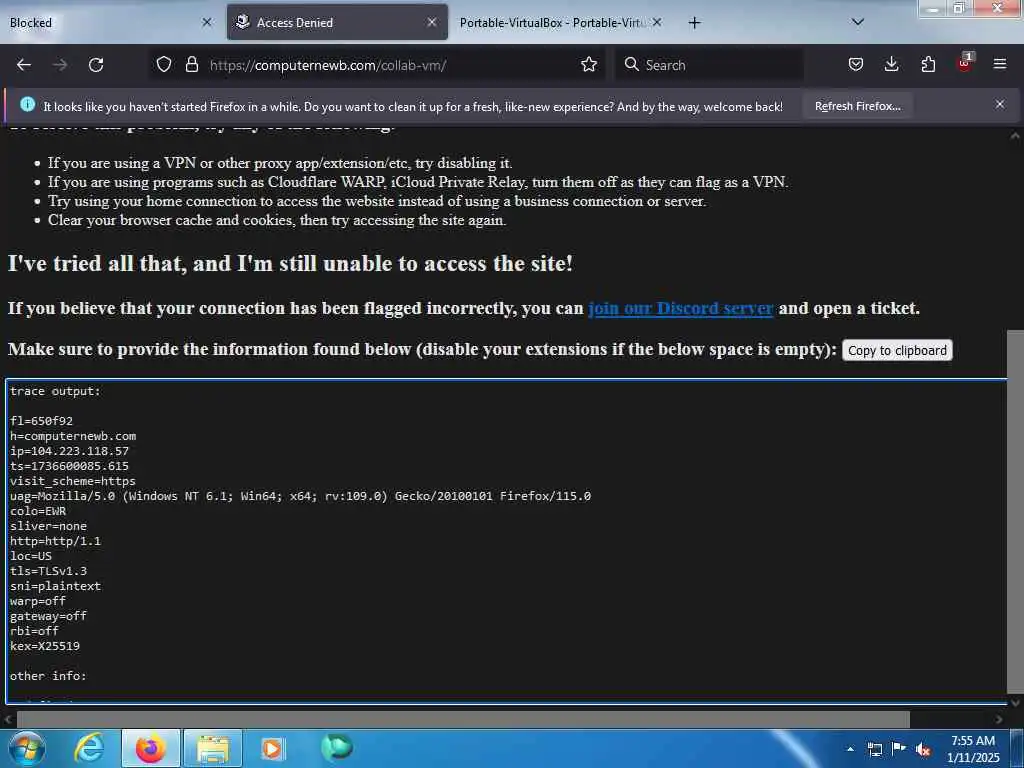Open the Action Center flag icon

[899, 748]
